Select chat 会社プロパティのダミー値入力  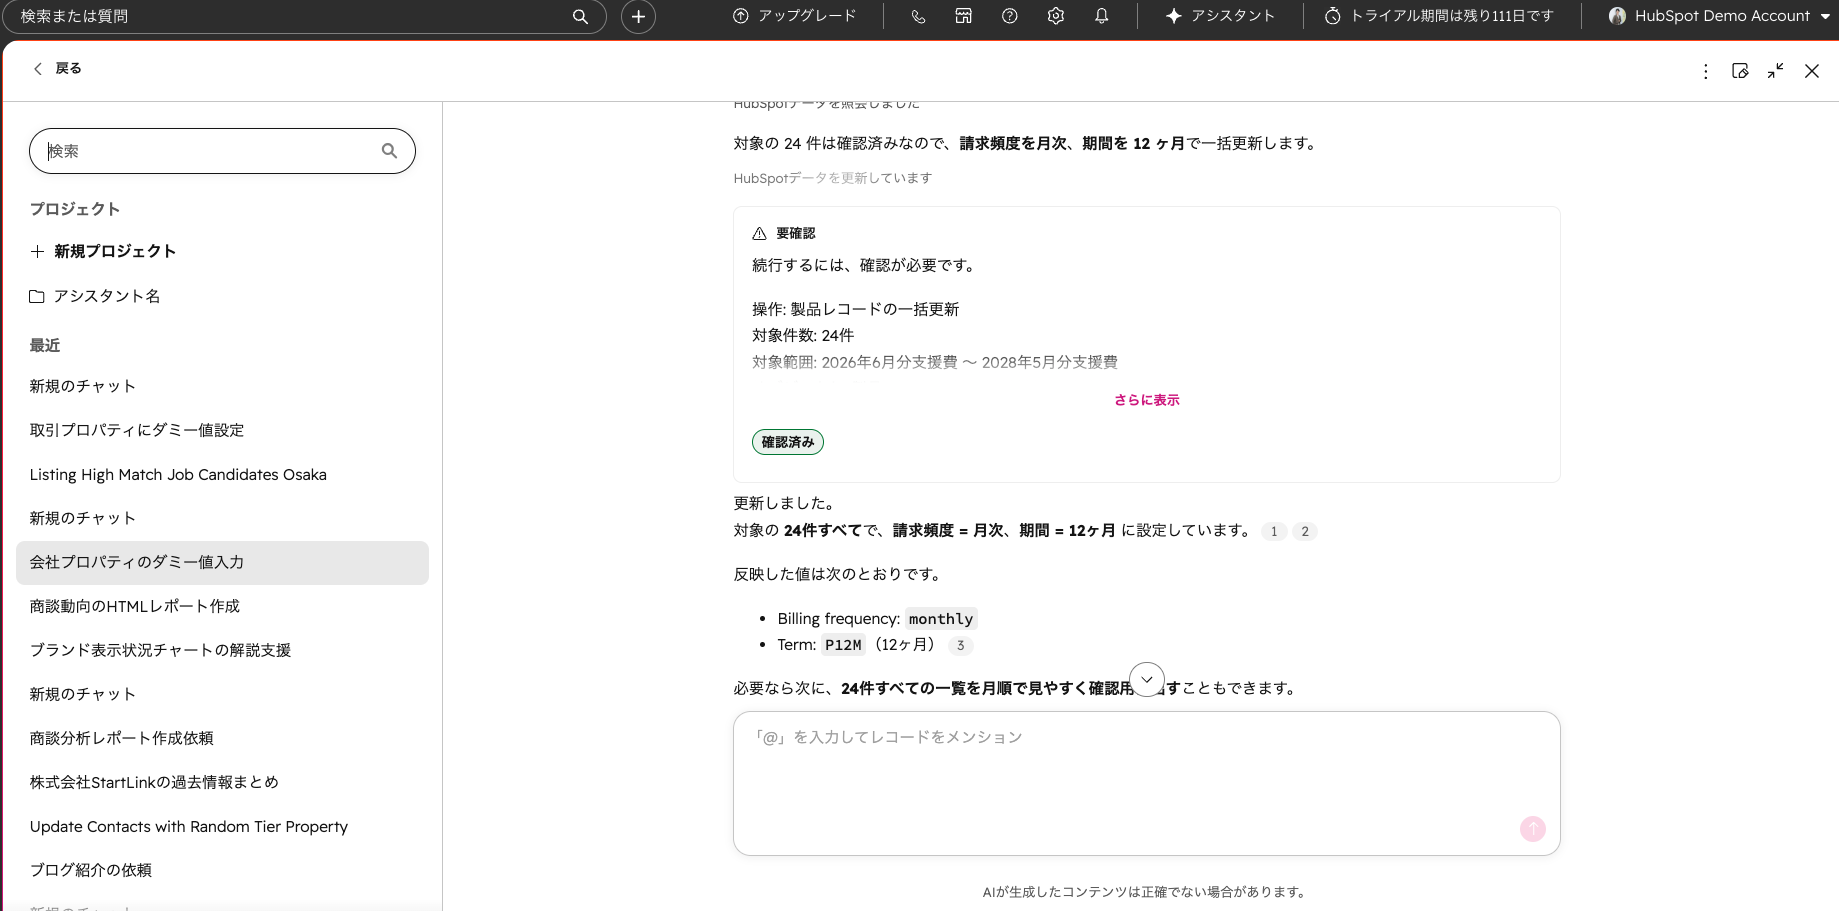(x=222, y=562)
